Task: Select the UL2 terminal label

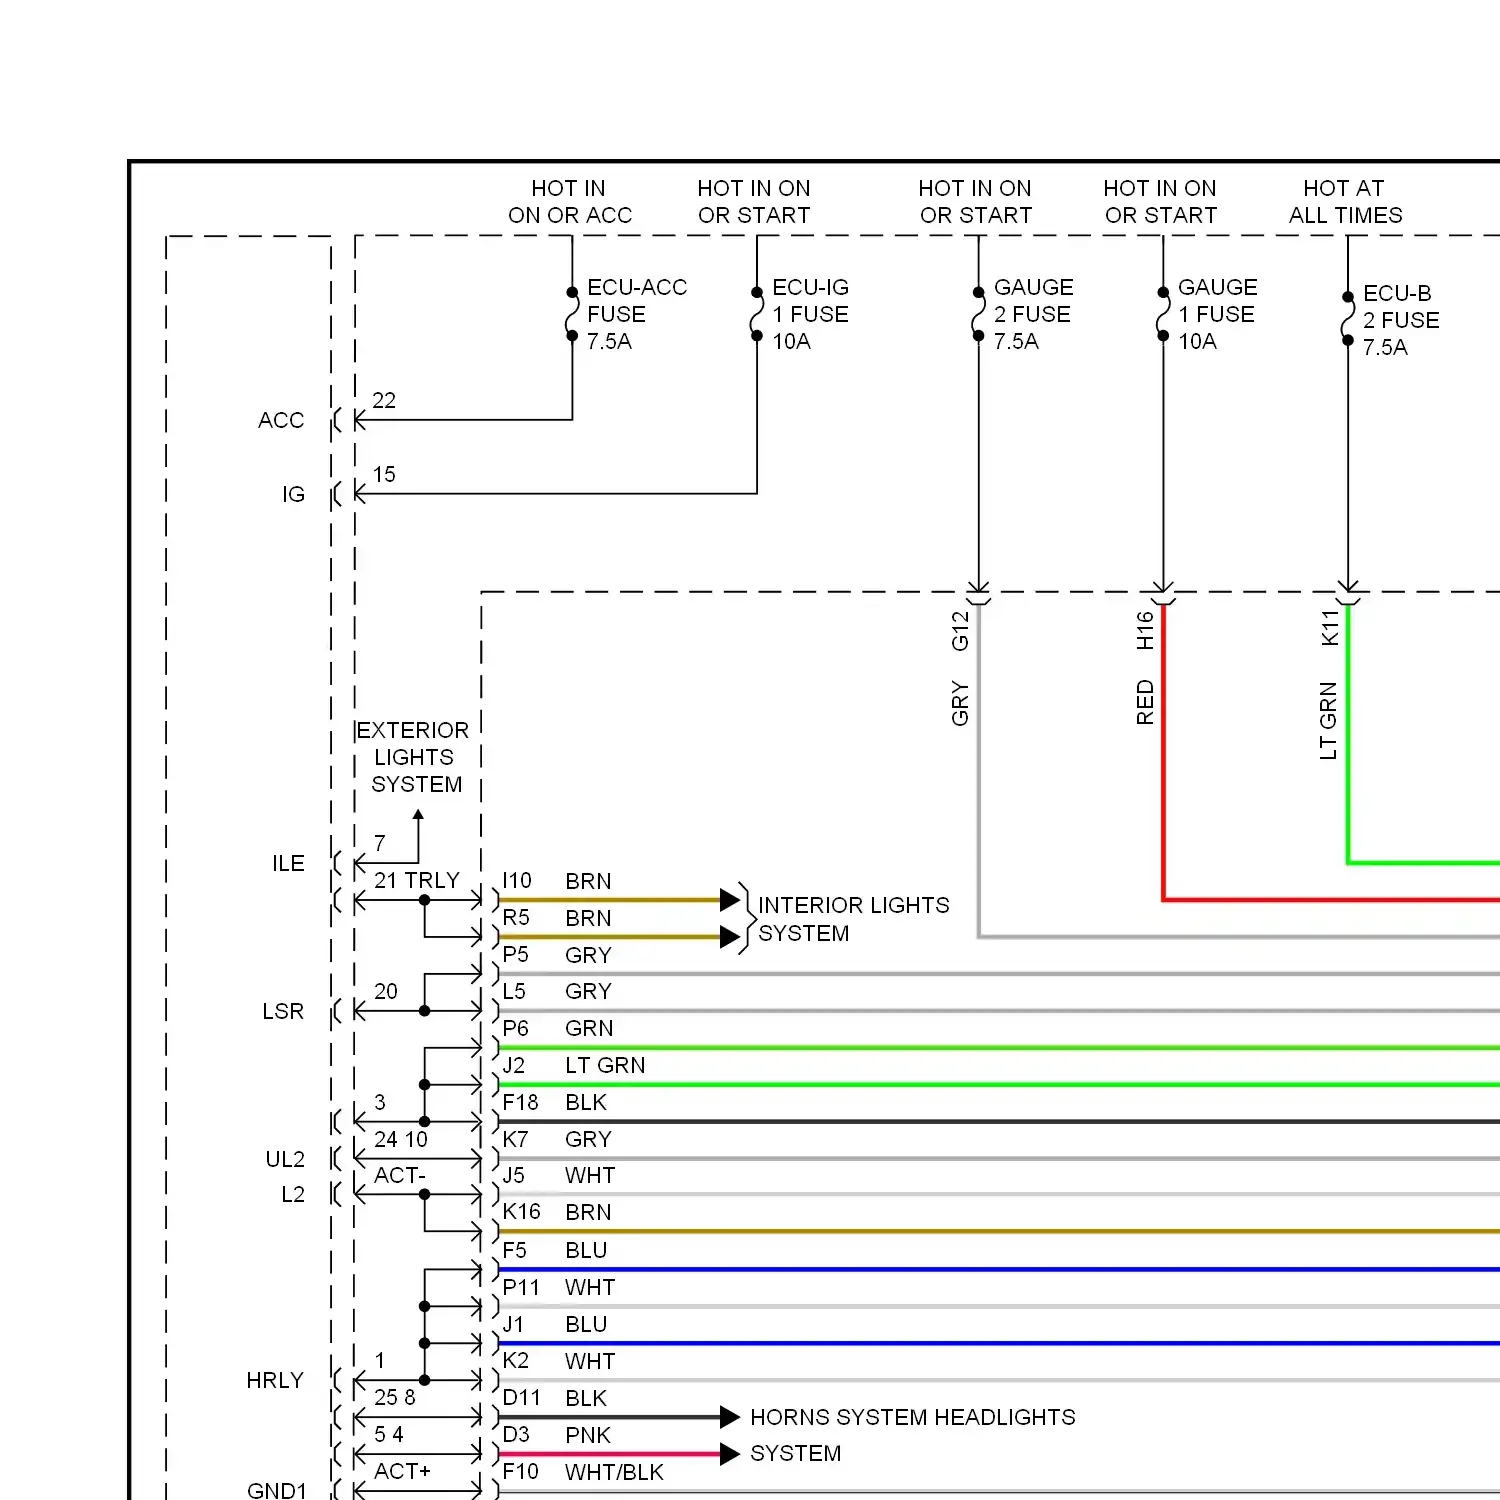Action: 285,1159
